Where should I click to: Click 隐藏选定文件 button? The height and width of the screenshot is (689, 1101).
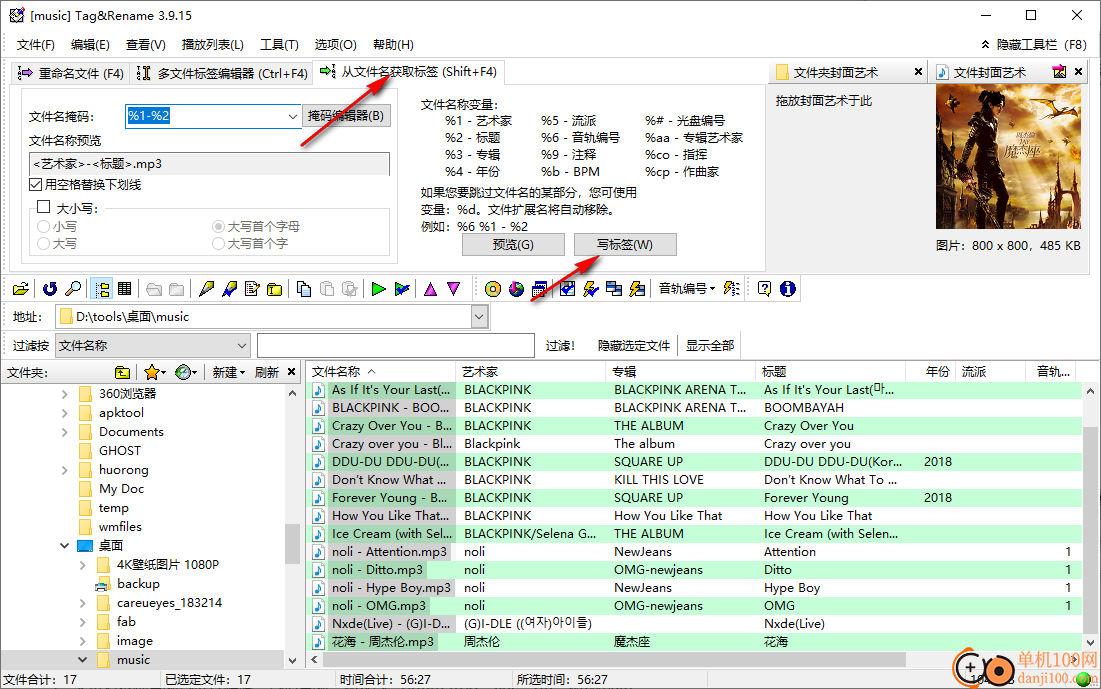[634, 346]
